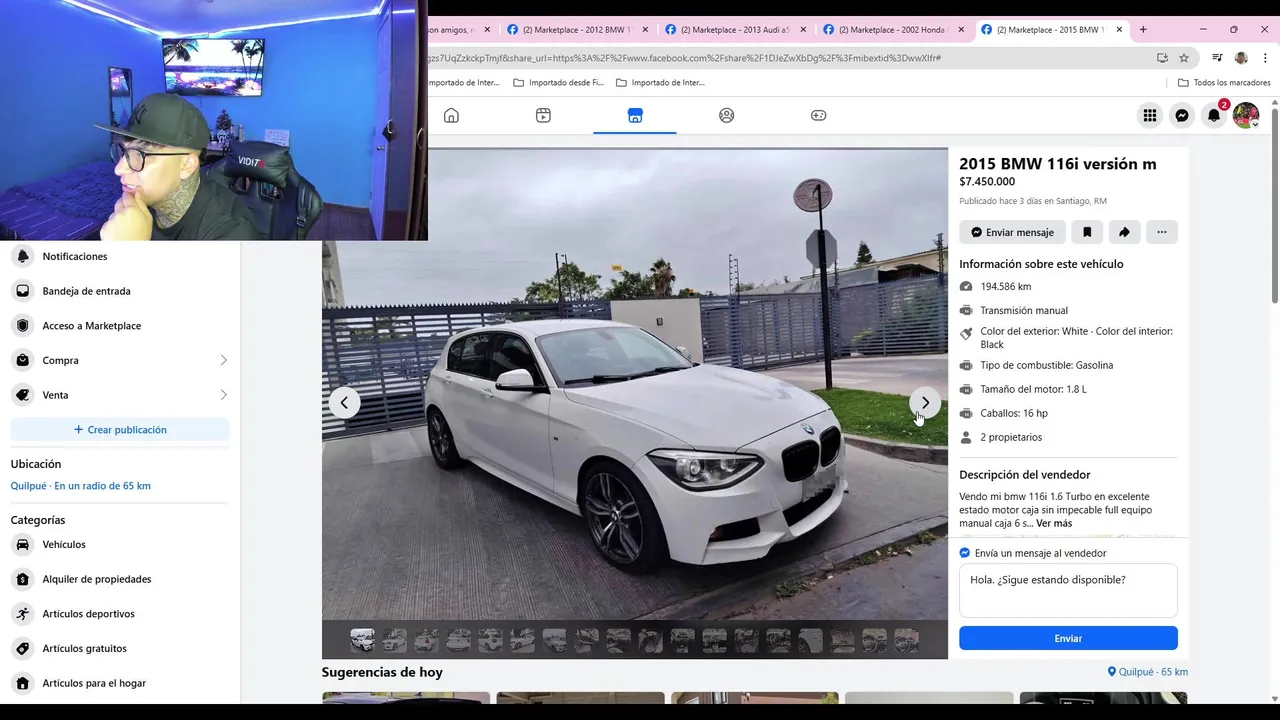The image size is (1280, 720).
Task: Click the Tamaño del motor: 1.8 L text
Action: point(1033,389)
